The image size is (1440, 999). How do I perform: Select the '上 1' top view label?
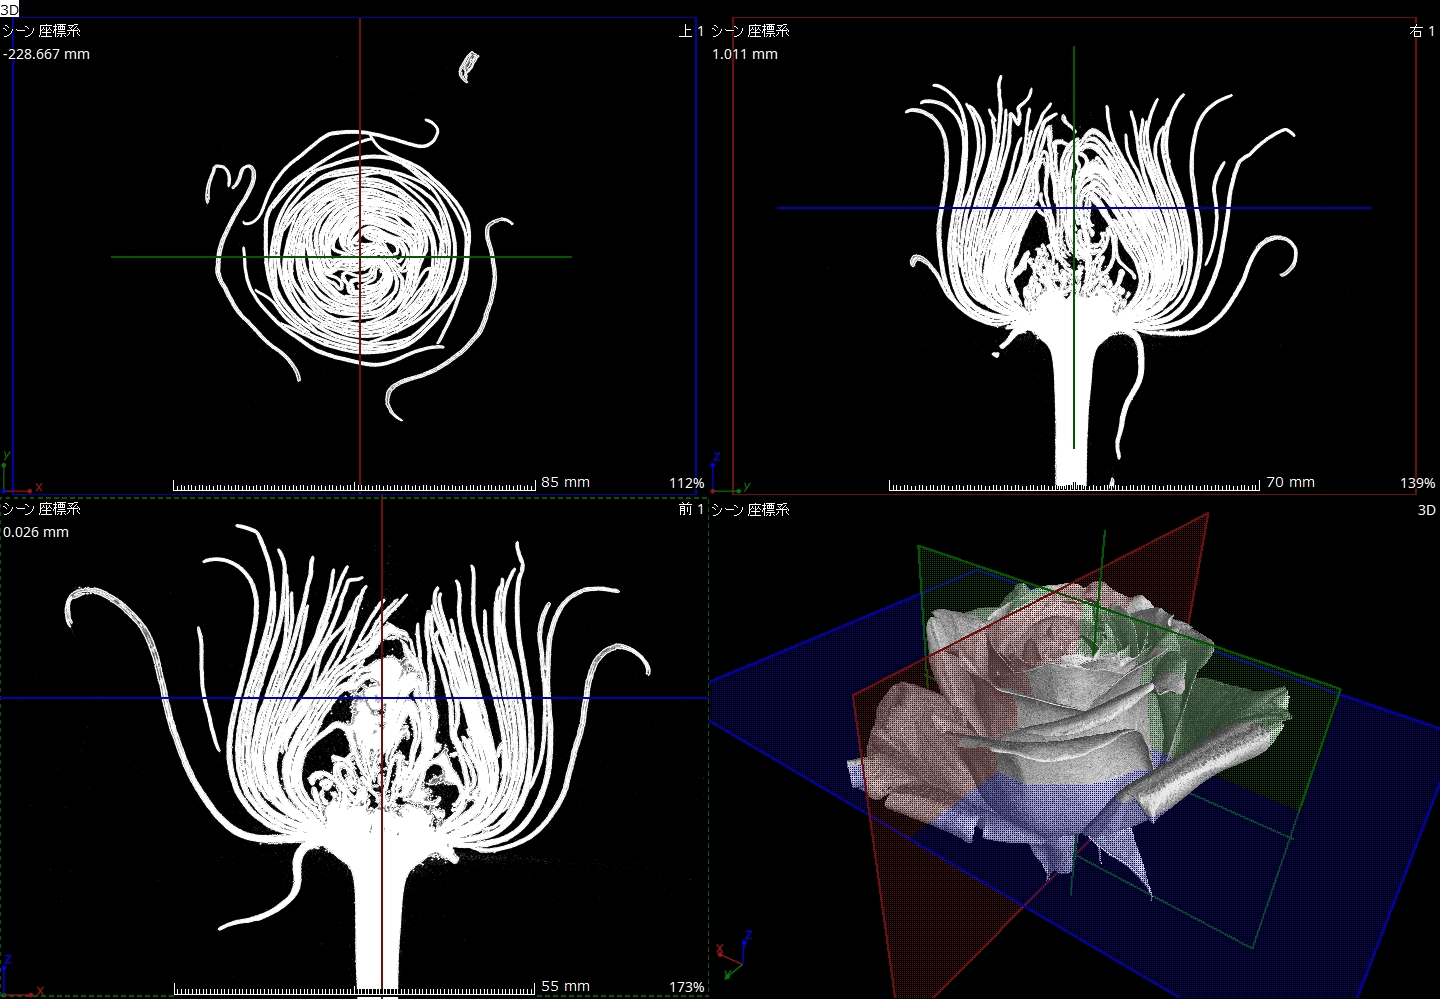pos(691,31)
